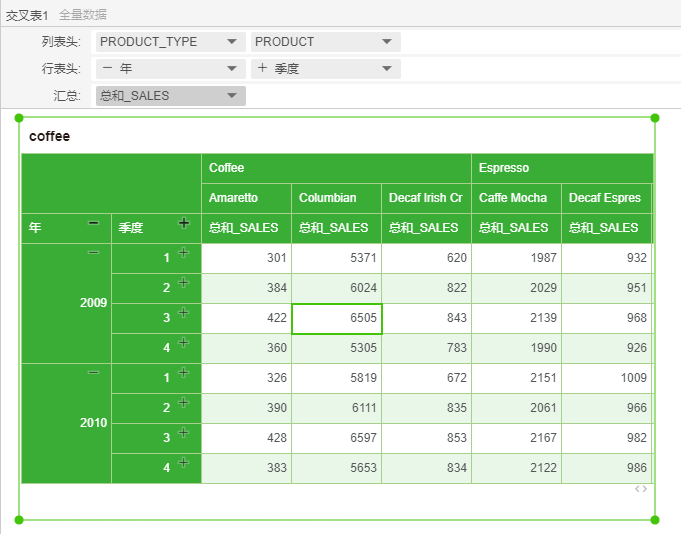Switch to the 全量数据 tab
This screenshot has width=681, height=534.
[83, 15]
